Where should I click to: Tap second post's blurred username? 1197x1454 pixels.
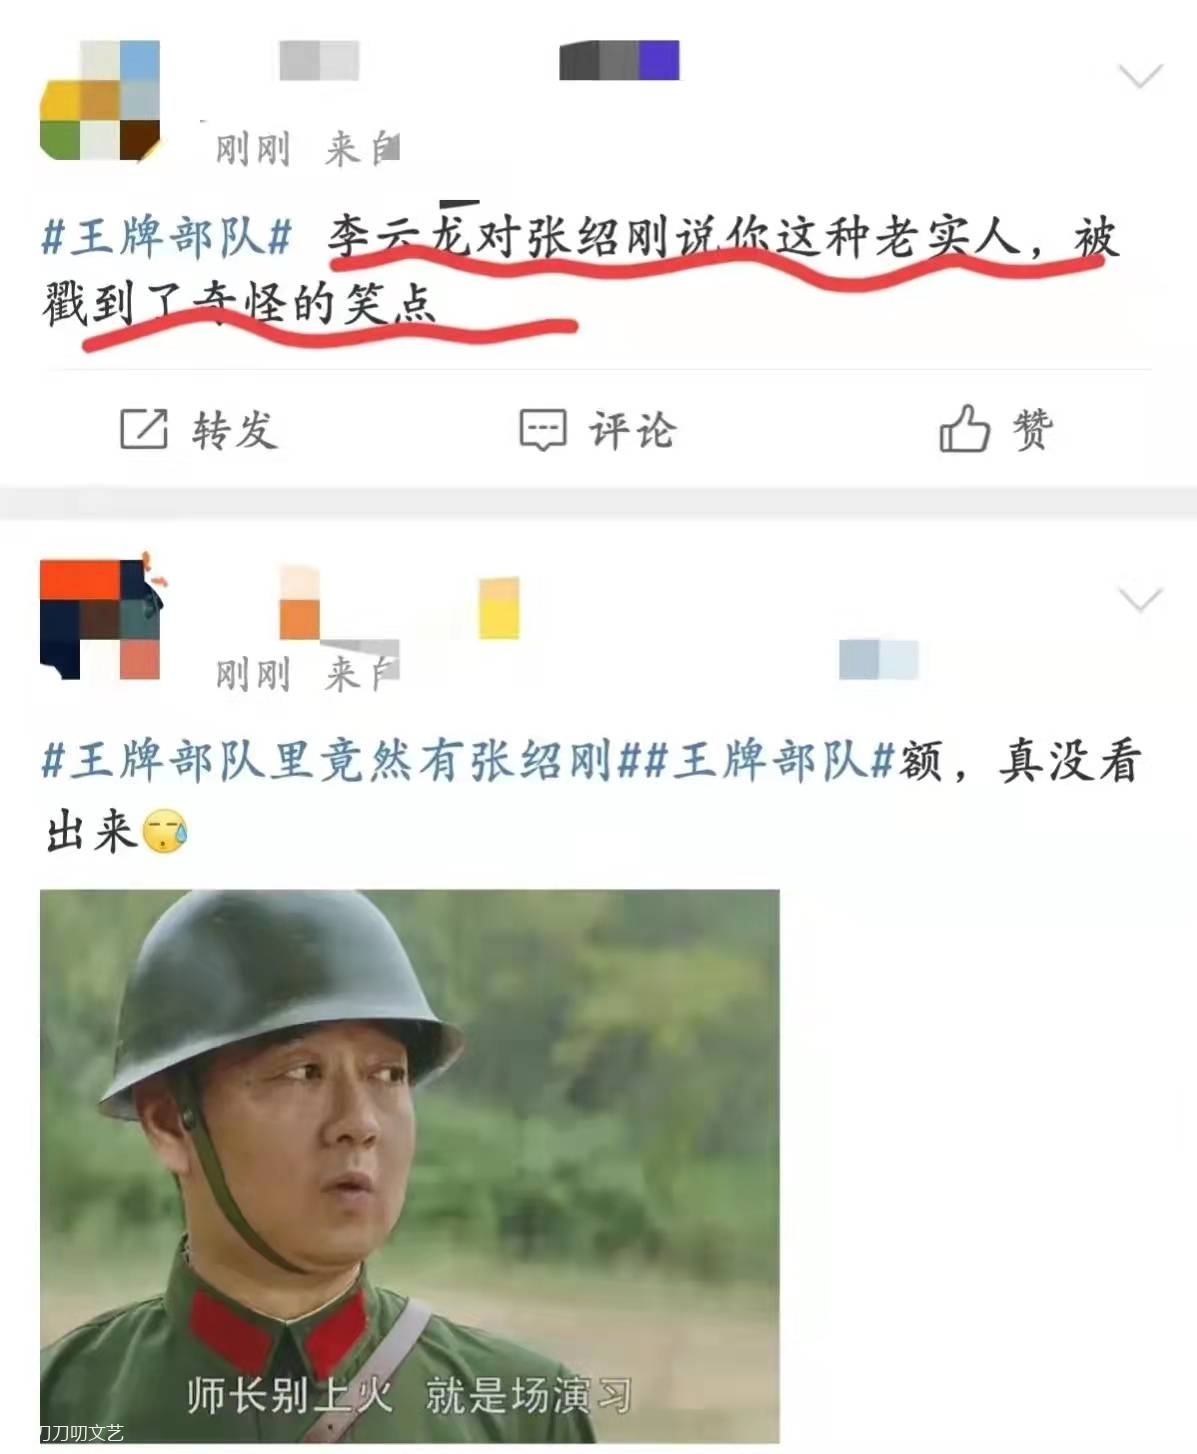click(399, 603)
